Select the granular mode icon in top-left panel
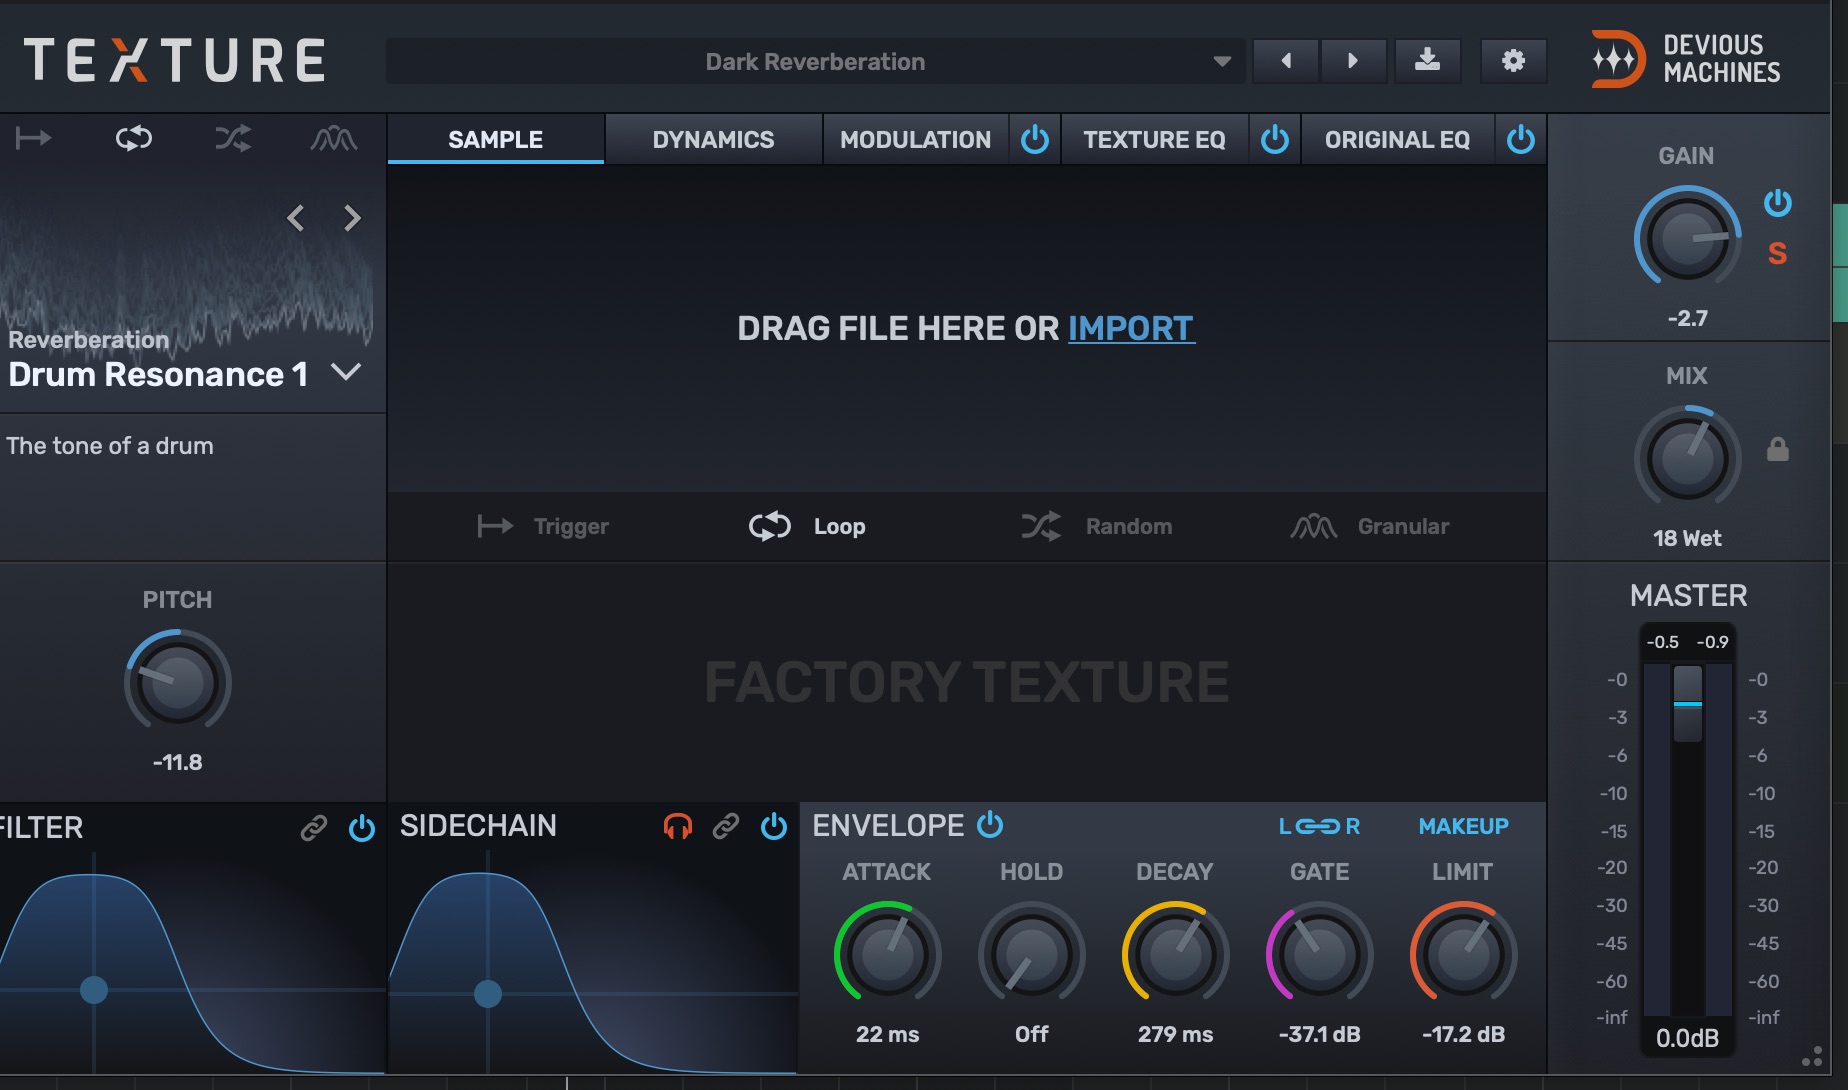Screen dimensions: 1848x1090 pyautogui.click(x=333, y=138)
